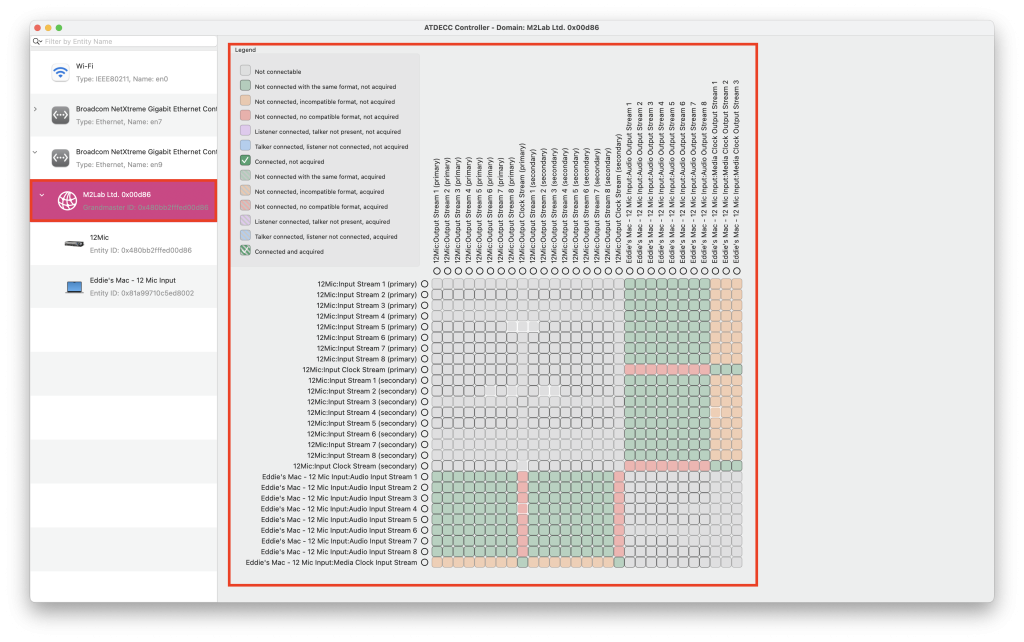Click the Wi-Fi interface icon
1024x642 pixels.
(60, 72)
